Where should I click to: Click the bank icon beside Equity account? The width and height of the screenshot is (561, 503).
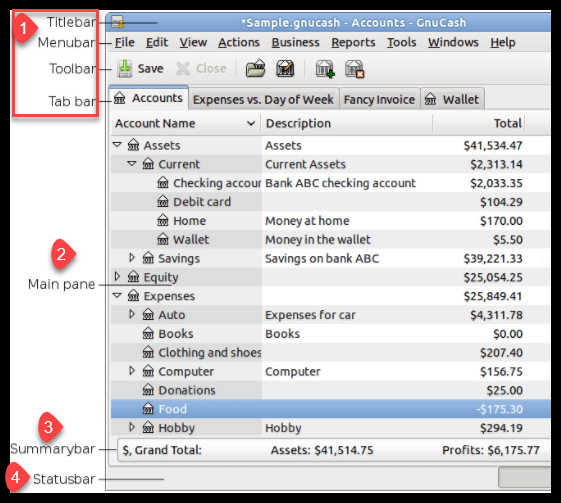click(x=133, y=277)
